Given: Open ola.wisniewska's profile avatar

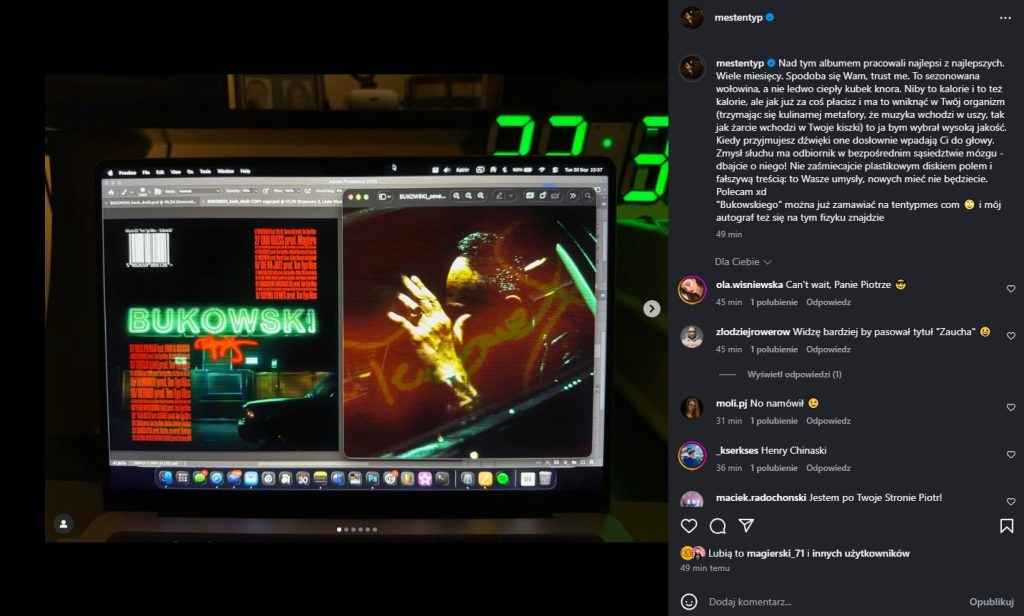Looking at the screenshot, I should (x=692, y=290).
